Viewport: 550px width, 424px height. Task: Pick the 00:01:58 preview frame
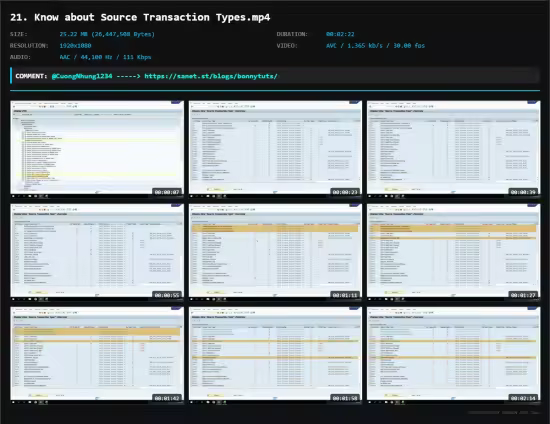[275, 355]
